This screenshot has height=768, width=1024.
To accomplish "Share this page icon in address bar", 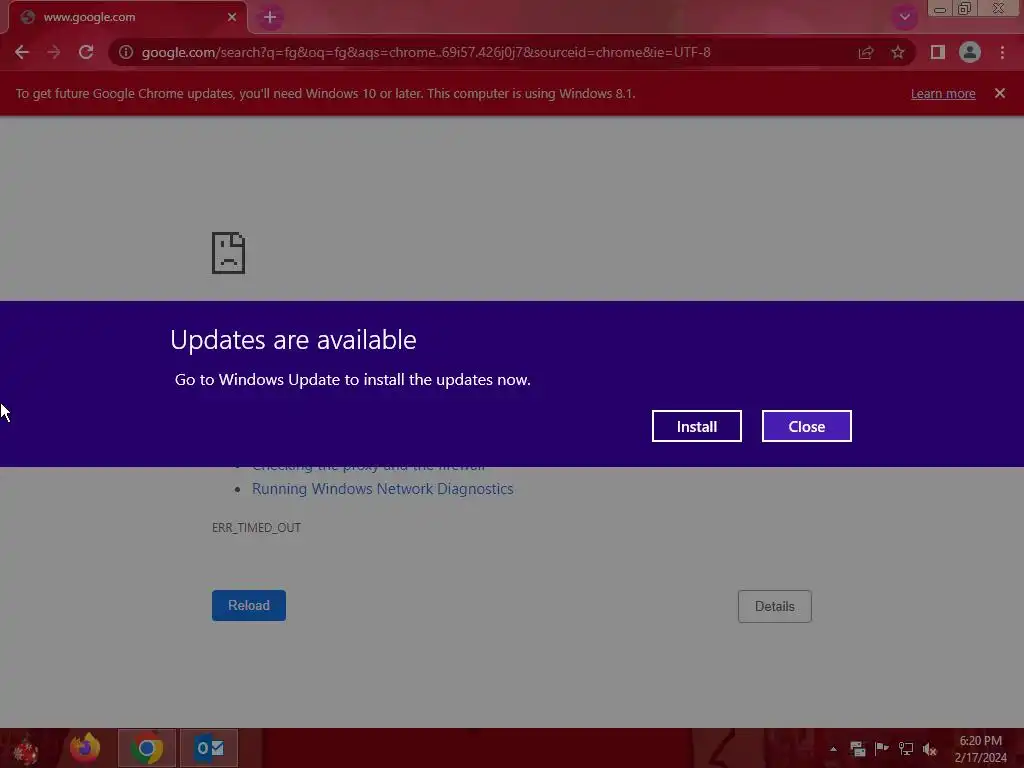I will pos(866,52).
